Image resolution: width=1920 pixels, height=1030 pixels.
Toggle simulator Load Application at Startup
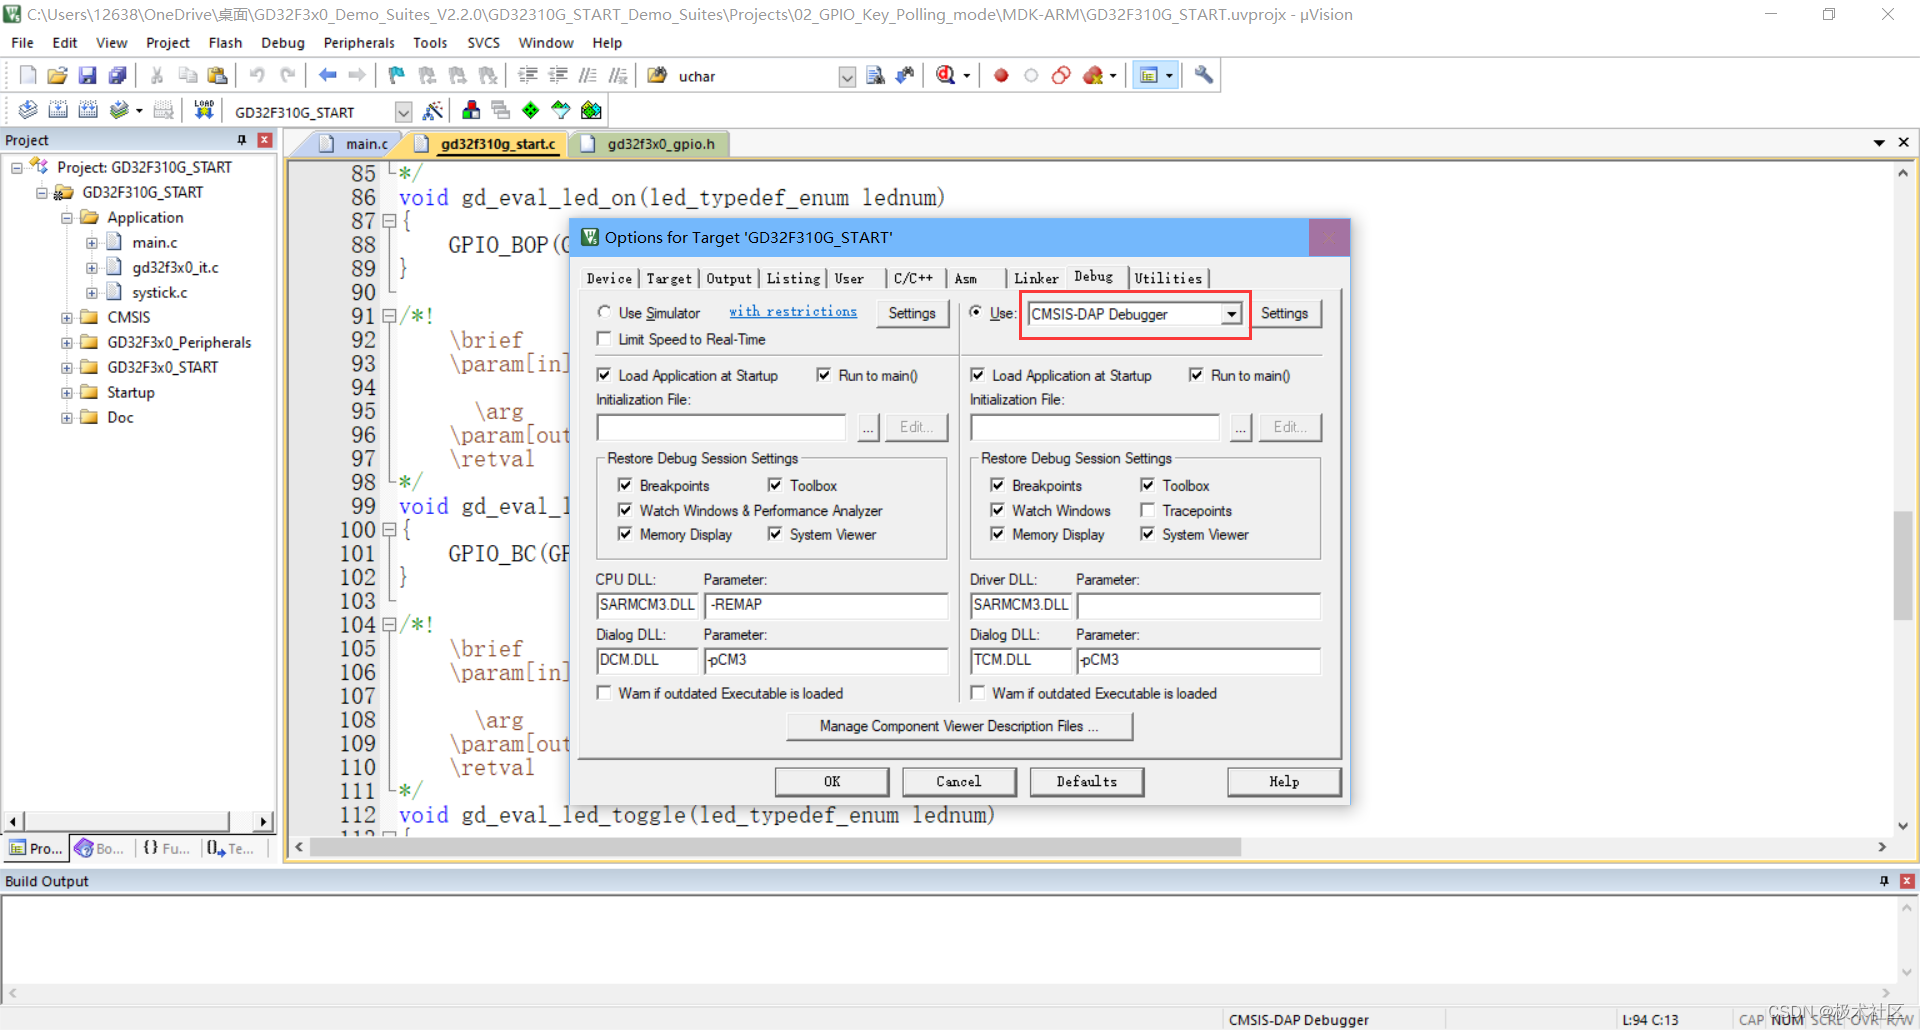(604, 375)
